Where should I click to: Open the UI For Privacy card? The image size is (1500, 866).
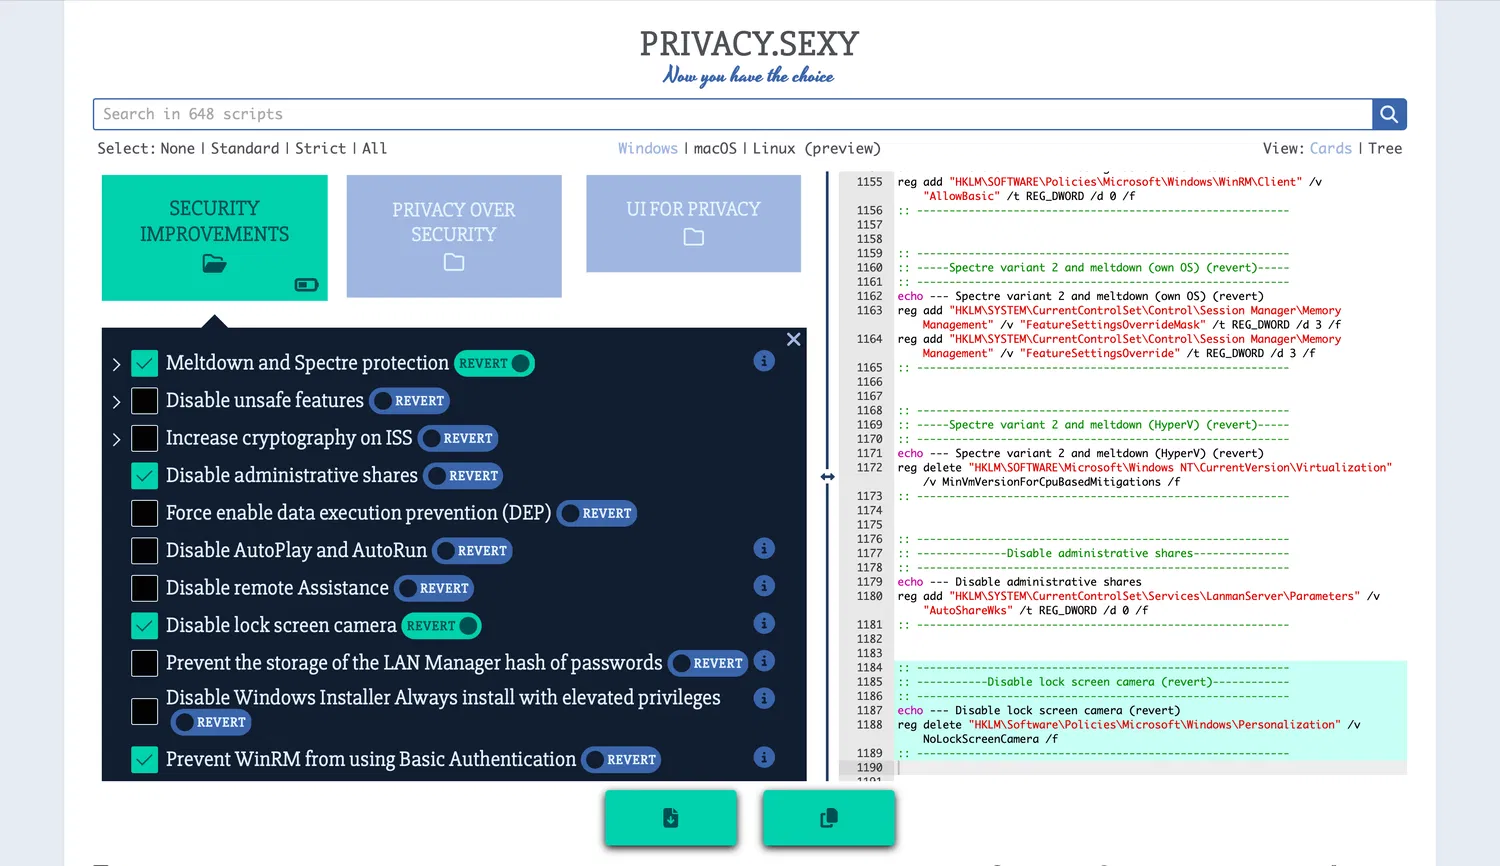point(694,224)
